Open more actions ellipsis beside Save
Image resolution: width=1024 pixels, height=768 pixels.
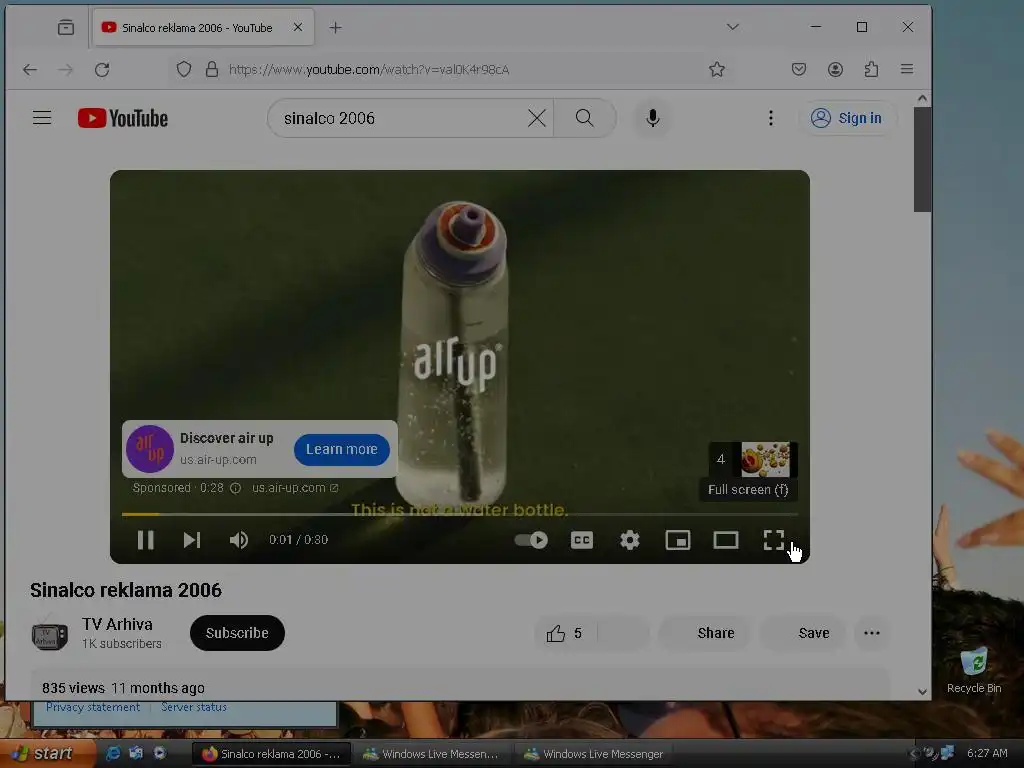click(872, 633)
